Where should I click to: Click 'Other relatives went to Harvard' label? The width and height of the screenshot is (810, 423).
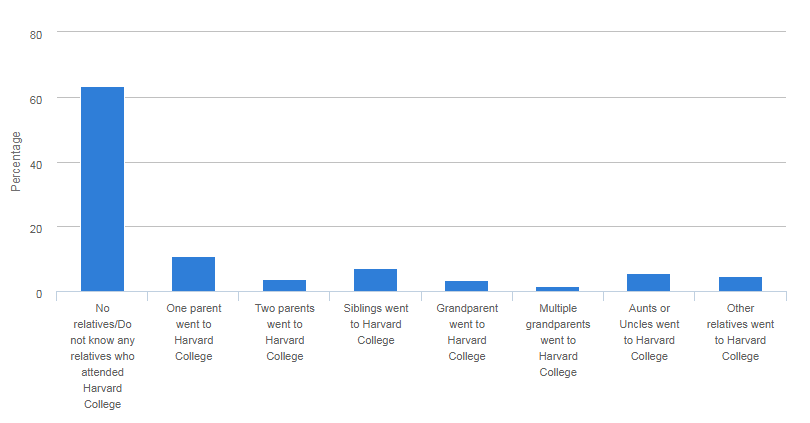coord(741,332)
